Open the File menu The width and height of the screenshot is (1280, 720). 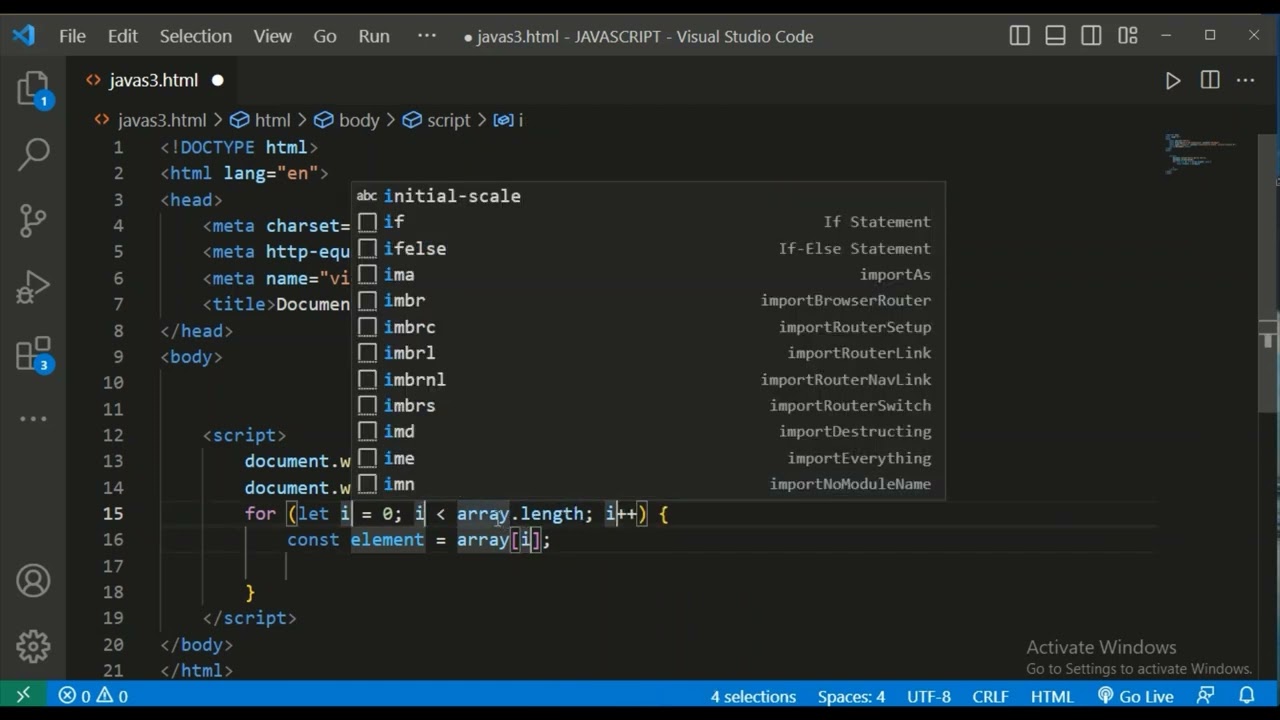point(72,36)
